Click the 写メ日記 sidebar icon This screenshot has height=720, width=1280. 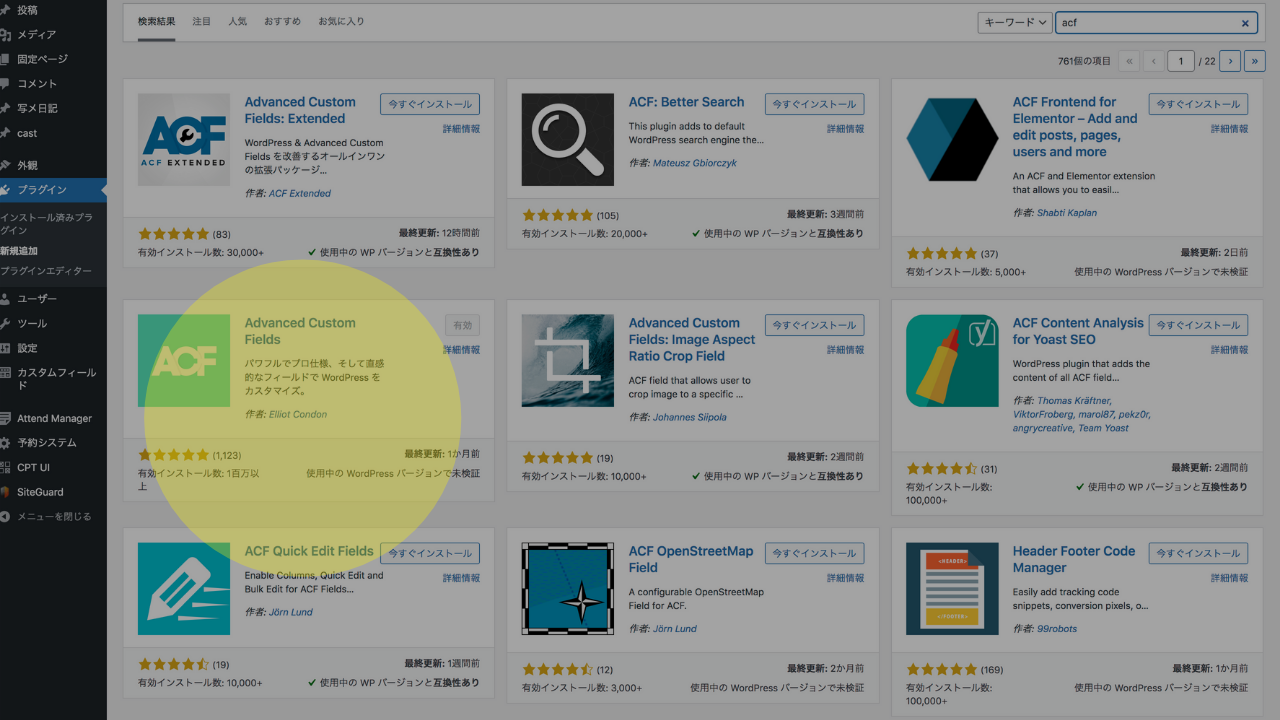click(x=5, y=108)
